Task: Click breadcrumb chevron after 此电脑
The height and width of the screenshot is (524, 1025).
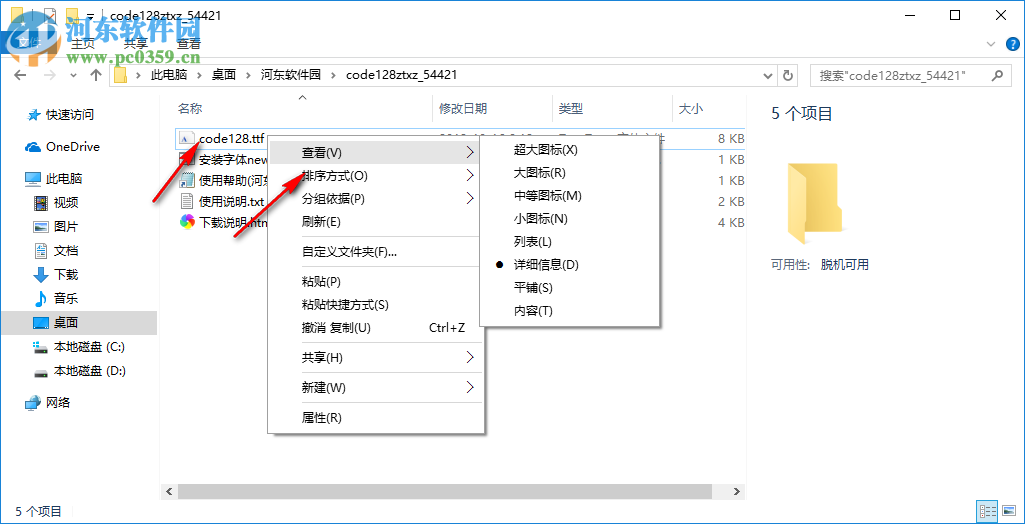Action: coord(199,75)
